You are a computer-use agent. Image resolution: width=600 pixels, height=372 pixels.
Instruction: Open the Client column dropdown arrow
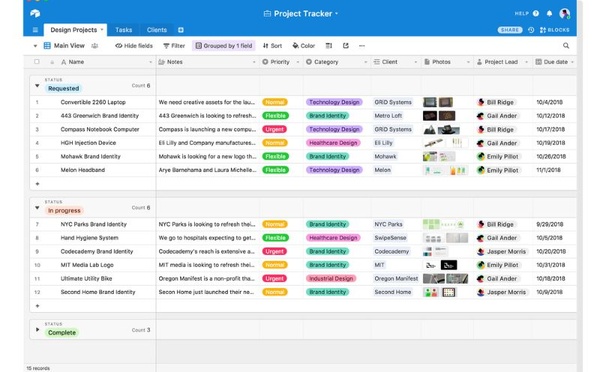click(x=416, y=62)
